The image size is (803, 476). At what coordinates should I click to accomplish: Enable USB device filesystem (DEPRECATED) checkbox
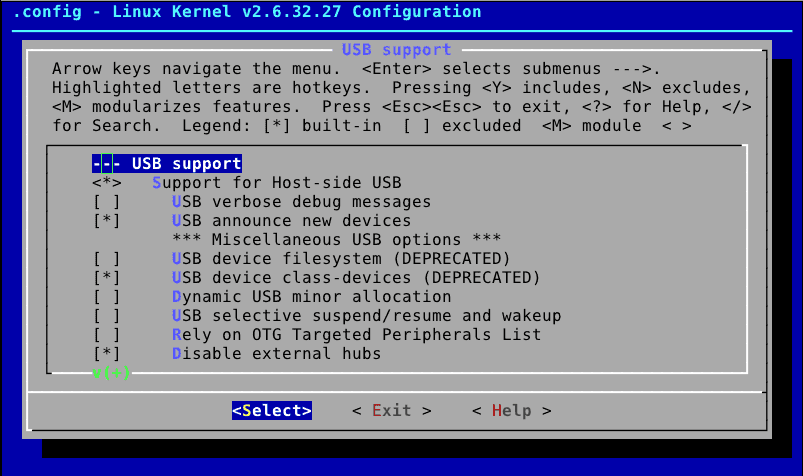pos(107,259)
